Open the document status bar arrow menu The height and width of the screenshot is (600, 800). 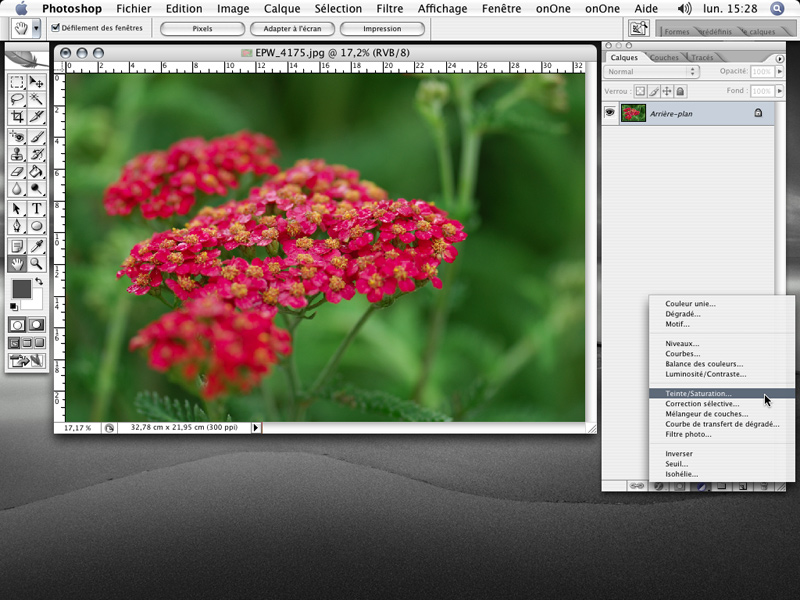pos(256,428)
